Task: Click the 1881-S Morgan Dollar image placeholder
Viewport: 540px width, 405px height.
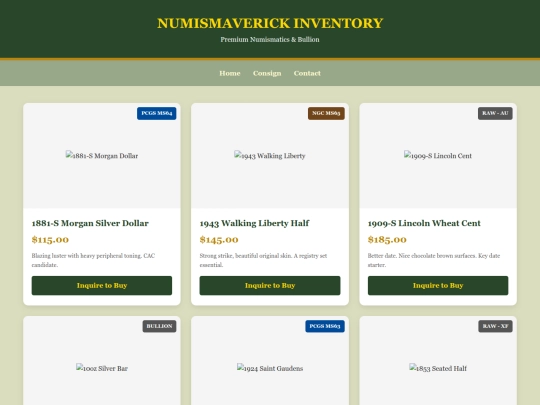Action: 102,156
